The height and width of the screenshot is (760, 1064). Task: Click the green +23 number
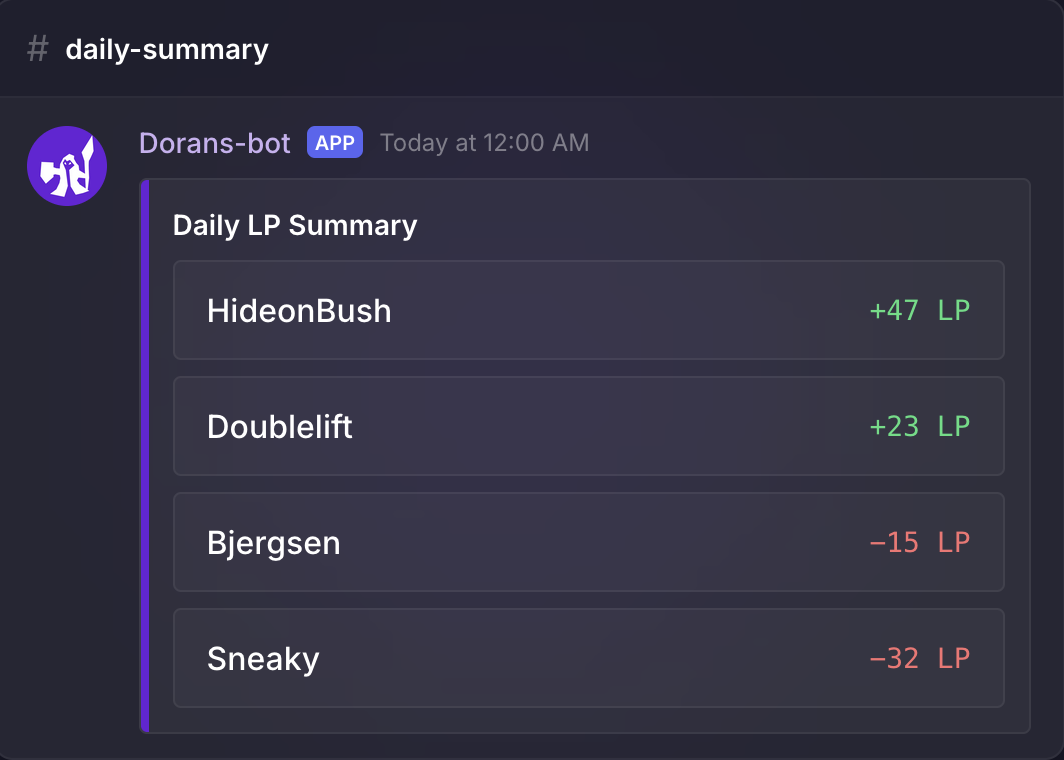[x=894, y=426]
